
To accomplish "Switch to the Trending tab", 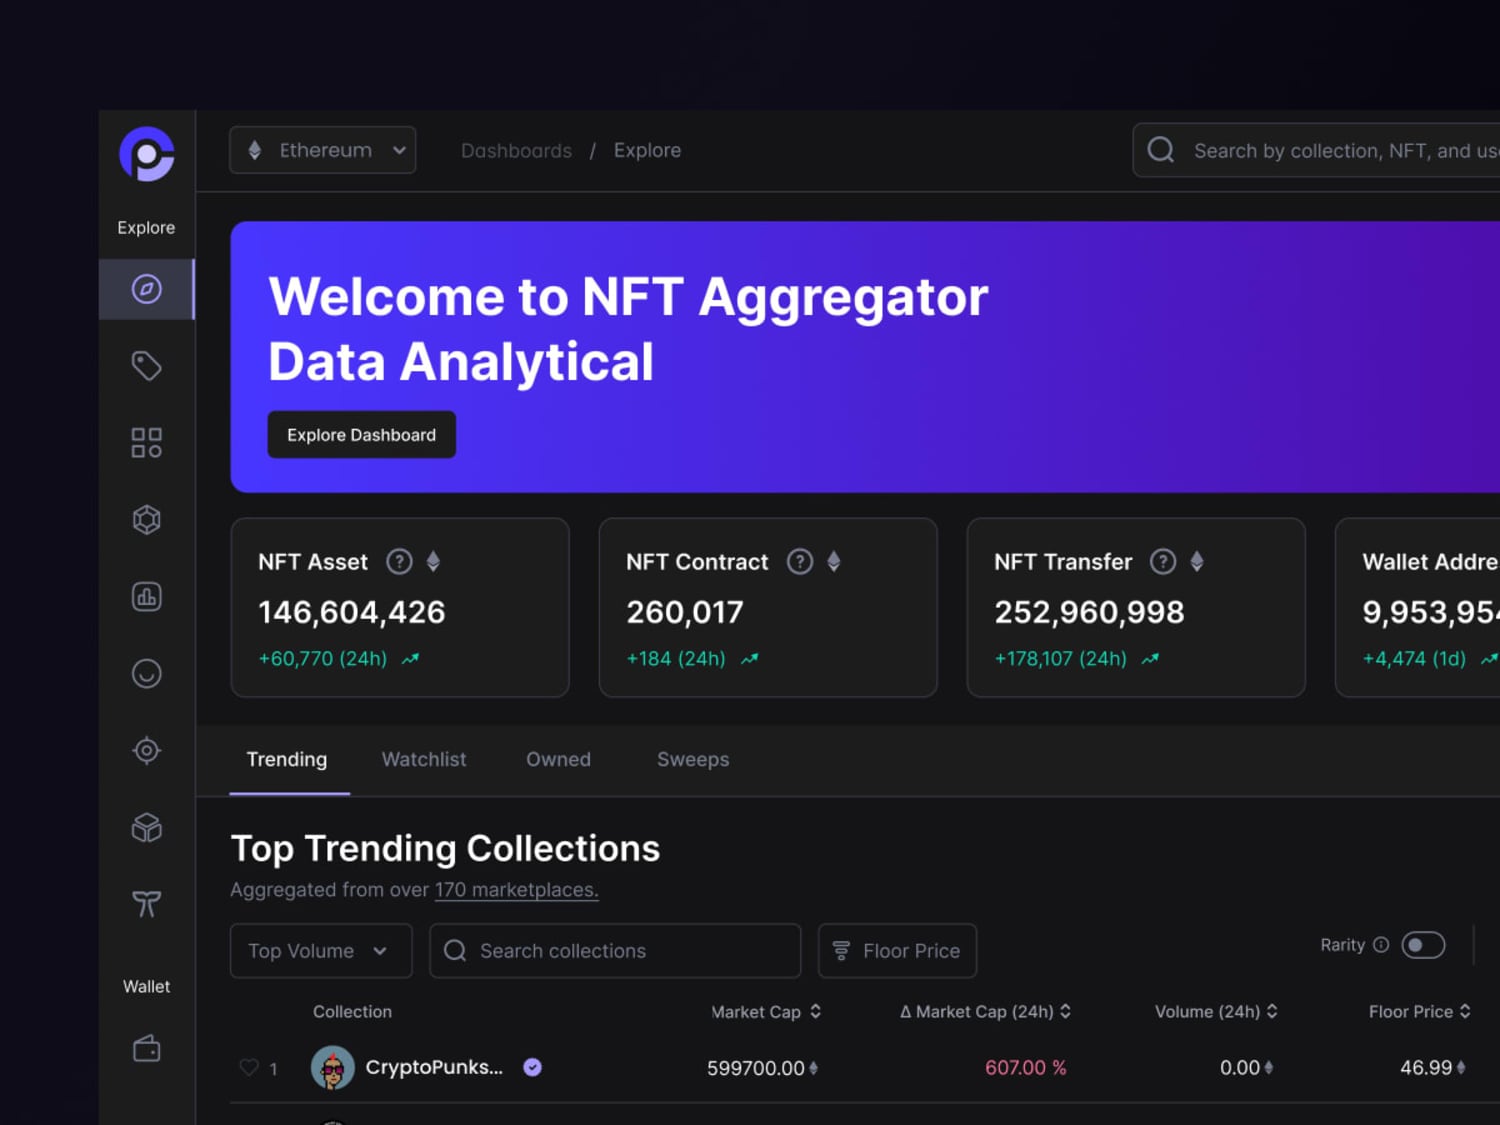I will tap(287, 759).
